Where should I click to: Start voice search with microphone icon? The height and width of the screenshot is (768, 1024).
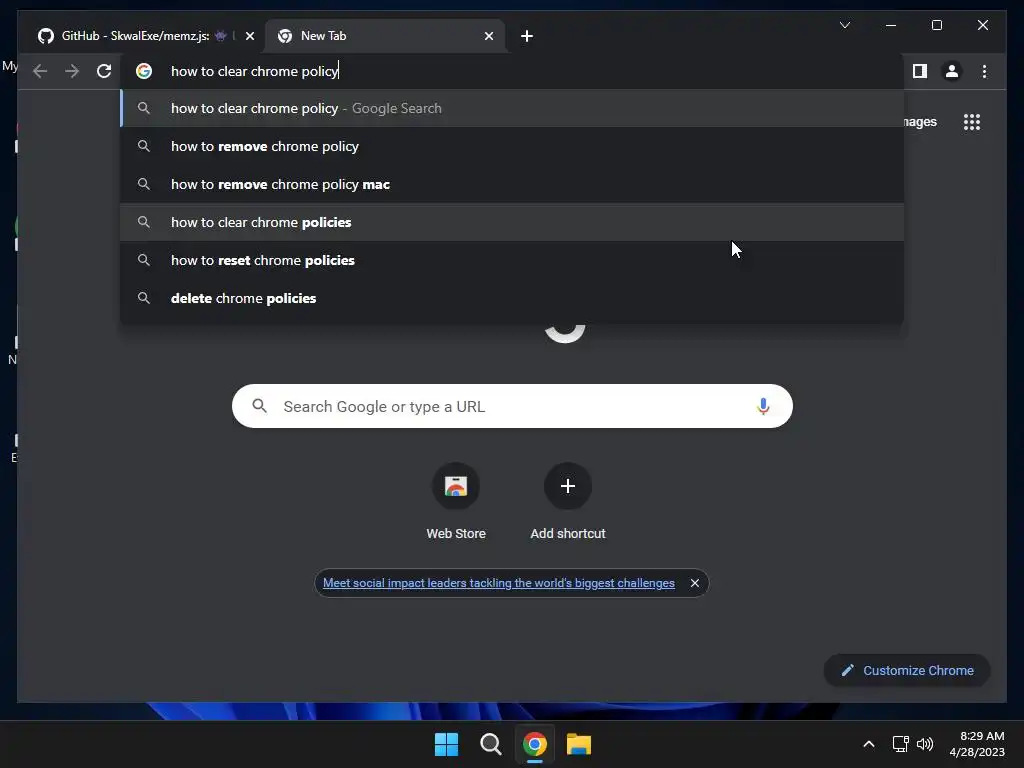click(763, 406)
